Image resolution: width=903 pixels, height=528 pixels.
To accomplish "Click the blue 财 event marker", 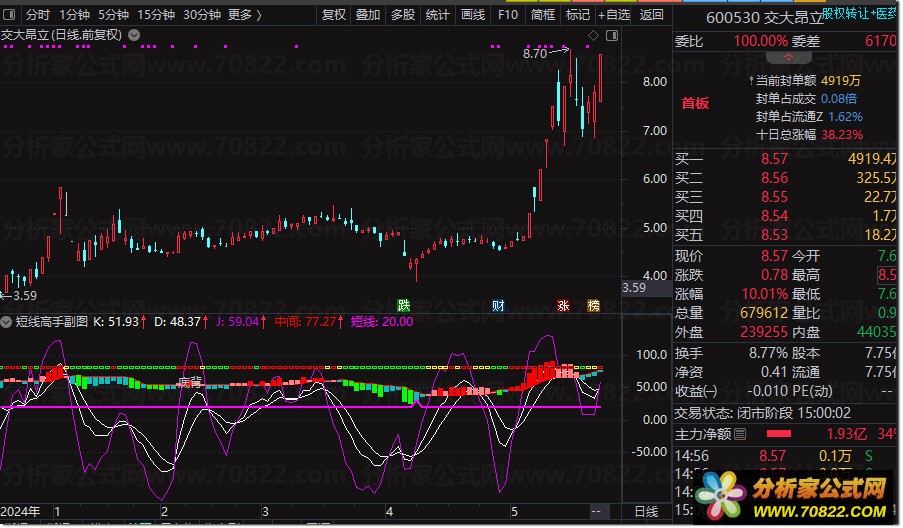I will [498, 305].
